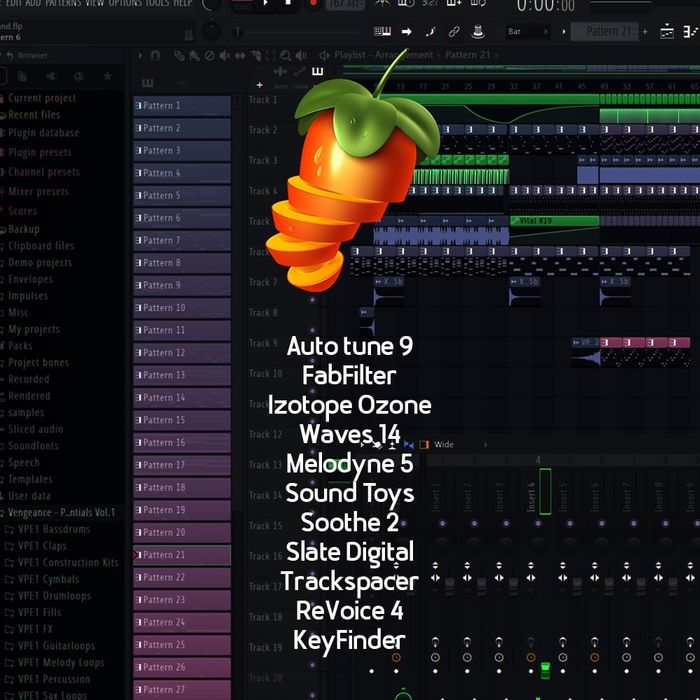The height and width of the screenshot is (700, 700).
Task: Add a playlist track with the plus icon
Action: (x=259, y=85)
